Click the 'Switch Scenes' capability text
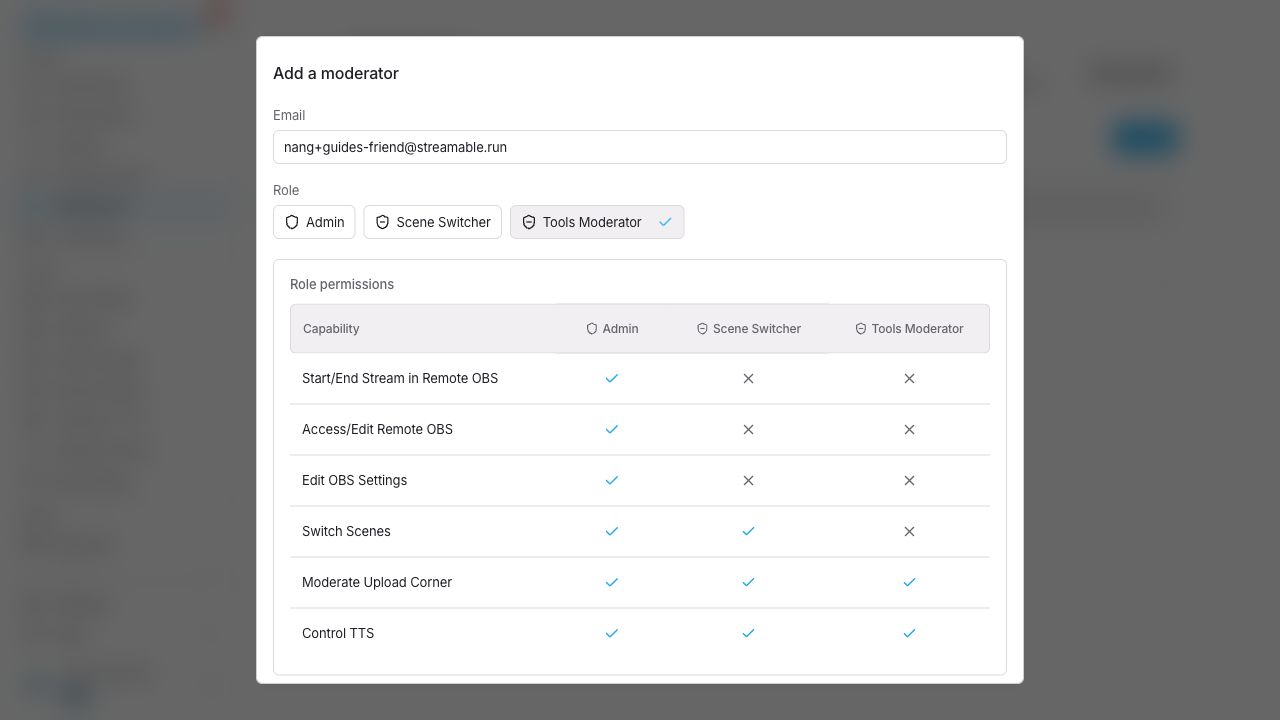The width and height of the screenshot is (1280, 720). [x=346, y=532]
